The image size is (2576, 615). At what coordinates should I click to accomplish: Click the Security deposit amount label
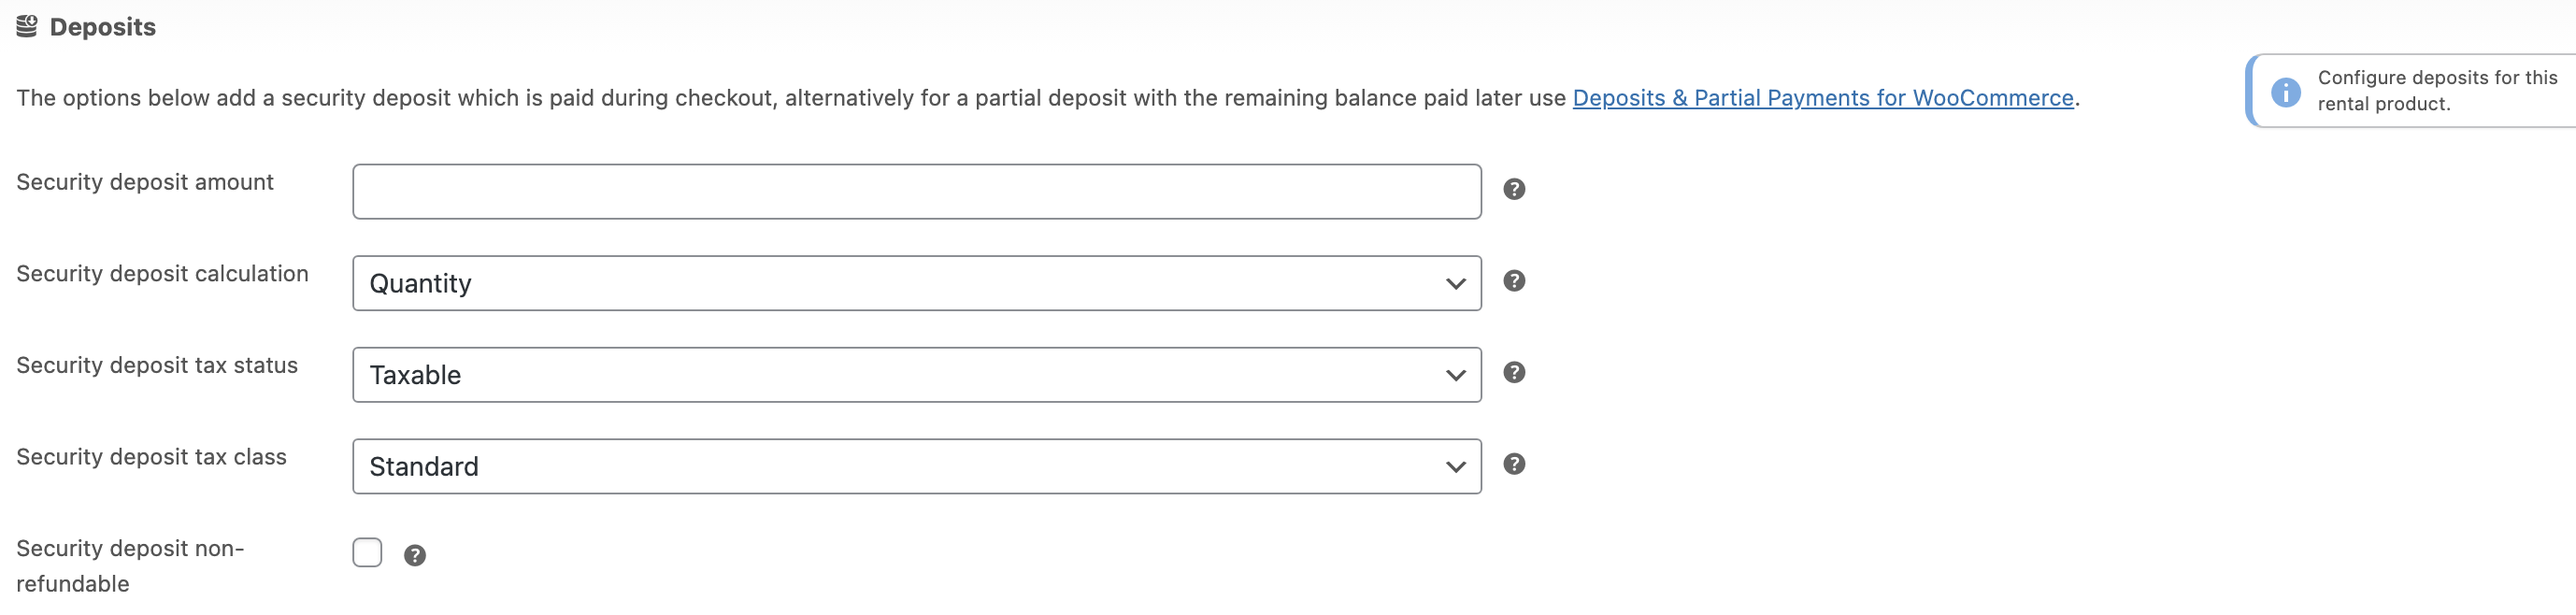tap(145, 182)
